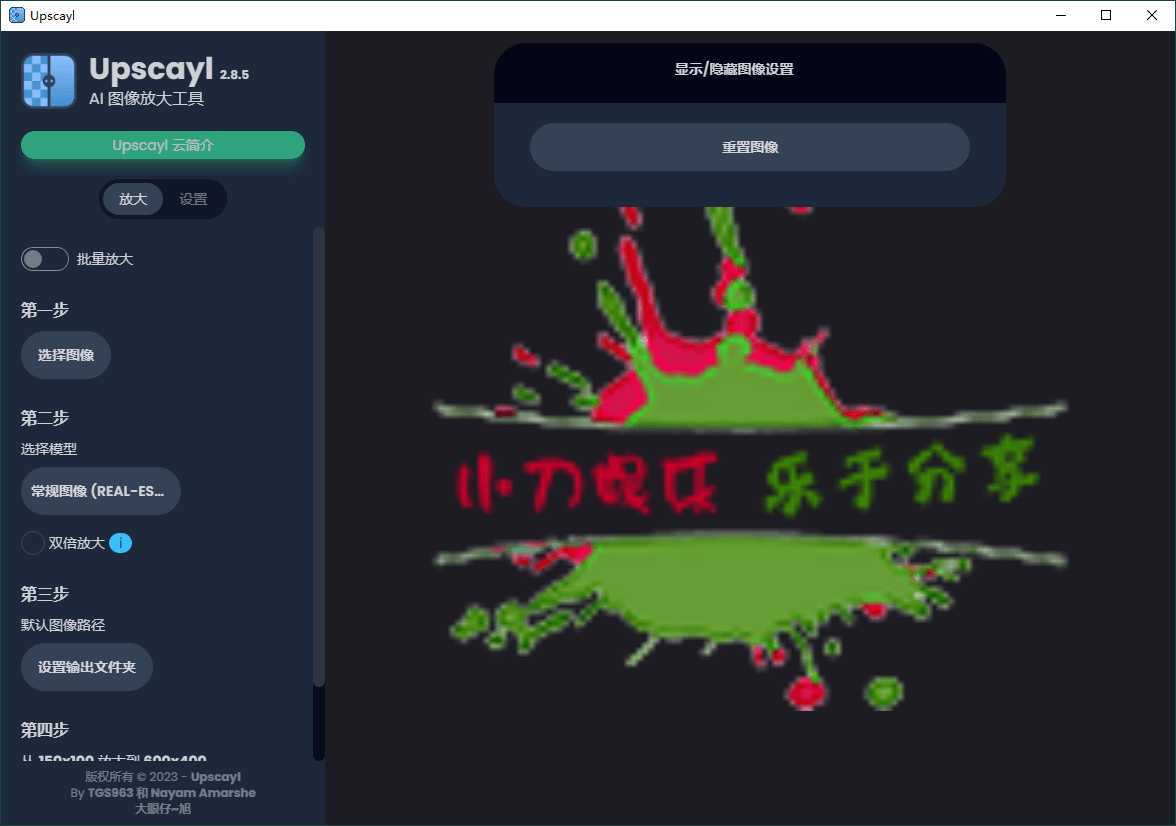Switch to the 放大 tab
This screenshot has height=826, width=1176.
pos(133,199)
